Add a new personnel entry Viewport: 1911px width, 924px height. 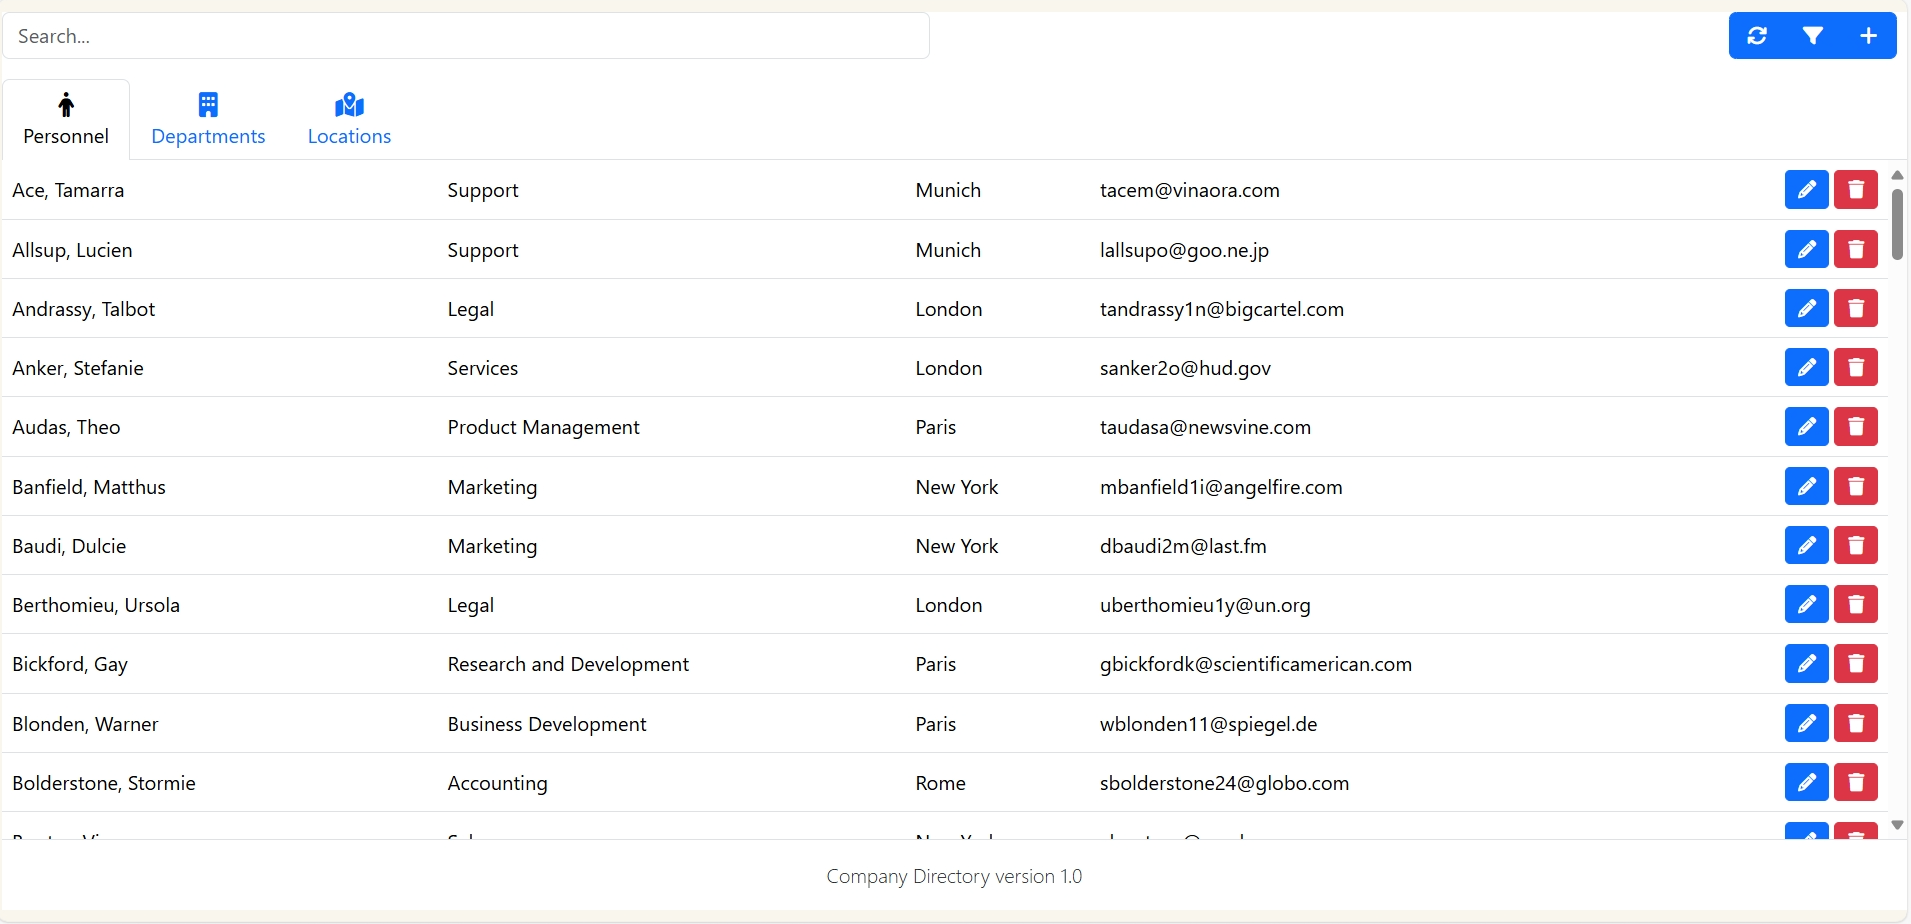click(x=1868, y=36)
